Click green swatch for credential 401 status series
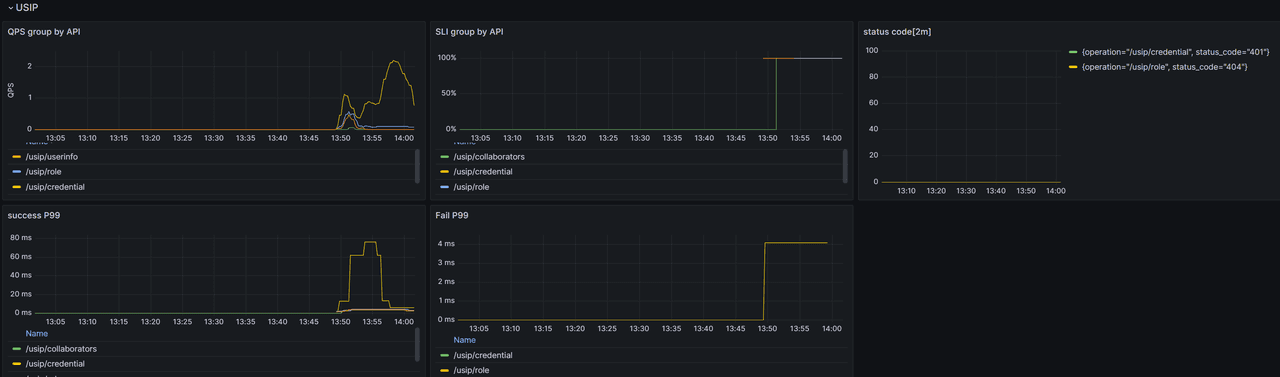The image size is (1280, 377). tap(1073, 51)
